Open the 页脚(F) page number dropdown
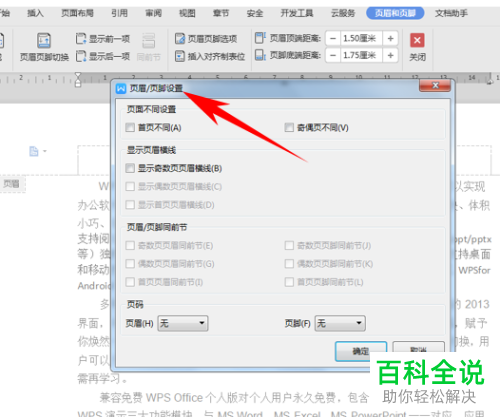Viewport: 500px width, 417px height. tap(340, 323)
